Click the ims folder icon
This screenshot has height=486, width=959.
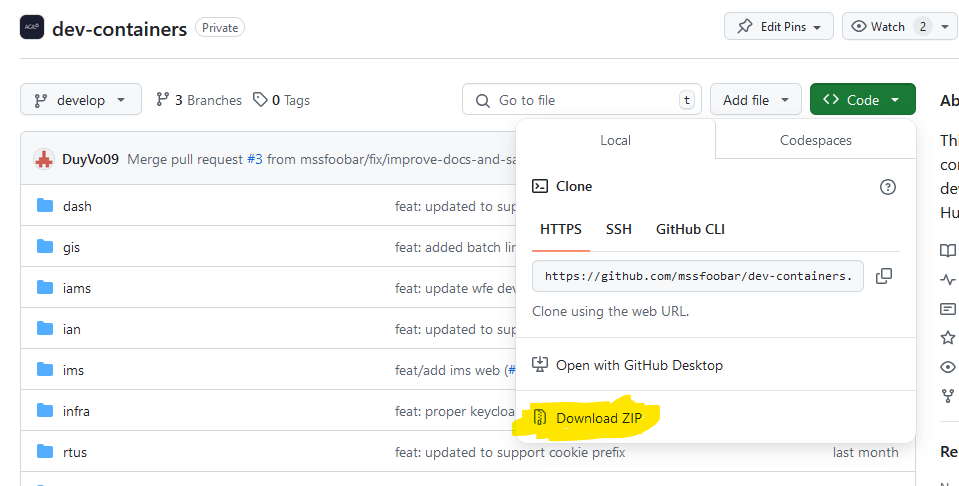[x=45, y=369]
